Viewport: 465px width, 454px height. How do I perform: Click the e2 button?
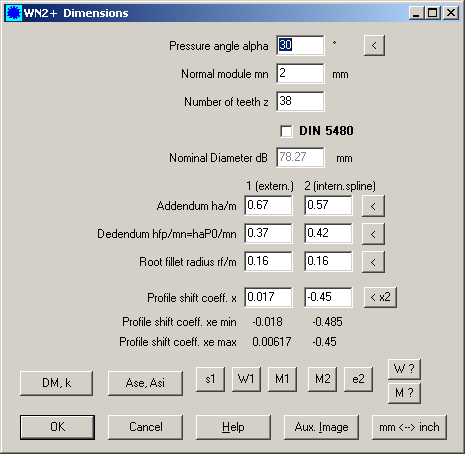[x=358, y=379]
